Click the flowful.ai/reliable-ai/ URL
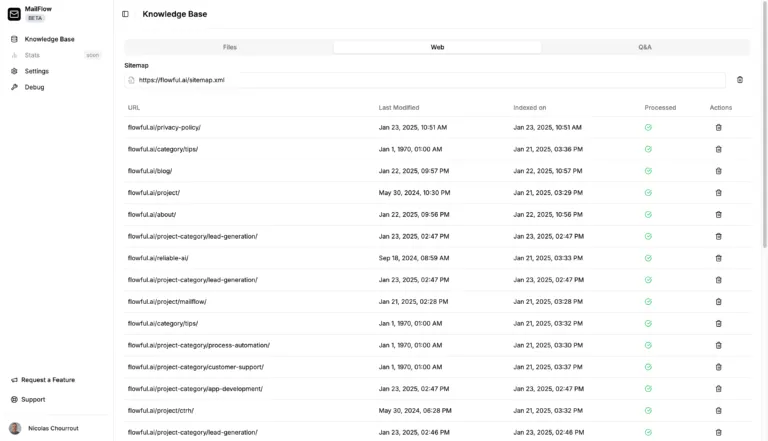The width and height of the screenshot is (768, 441). click(158, 258)
